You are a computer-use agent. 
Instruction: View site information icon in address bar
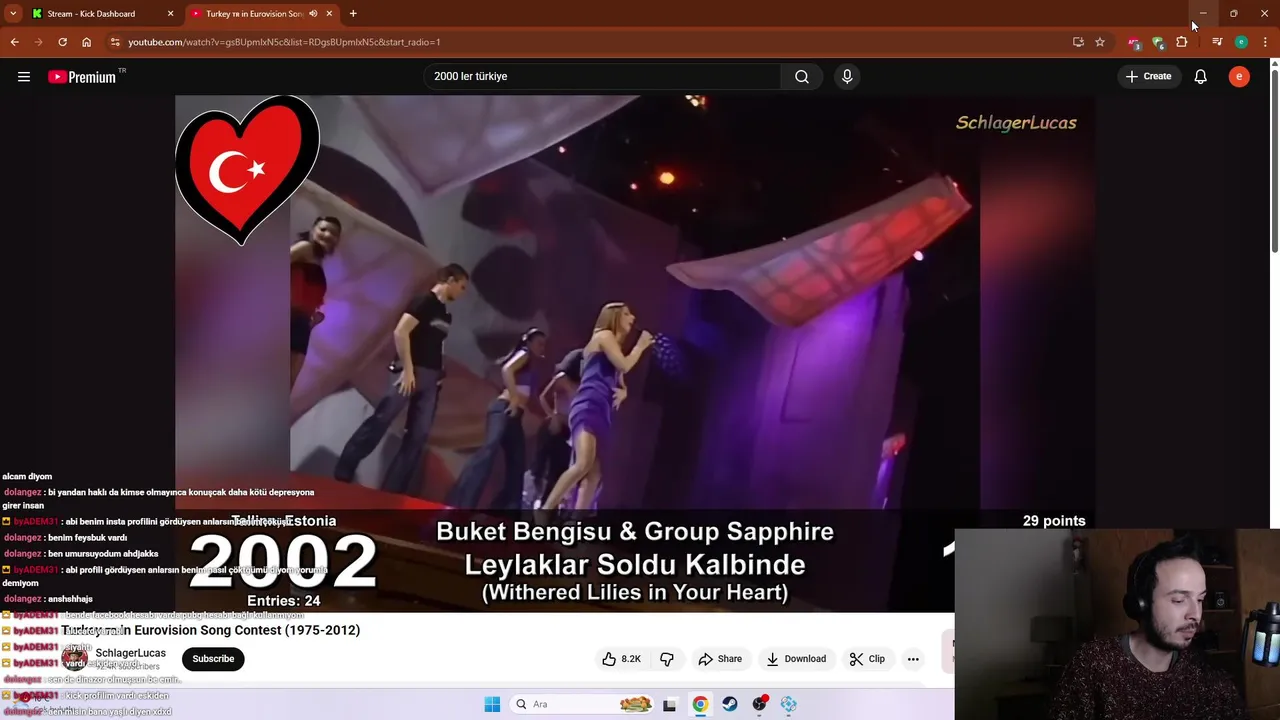[x=115, y=42]
